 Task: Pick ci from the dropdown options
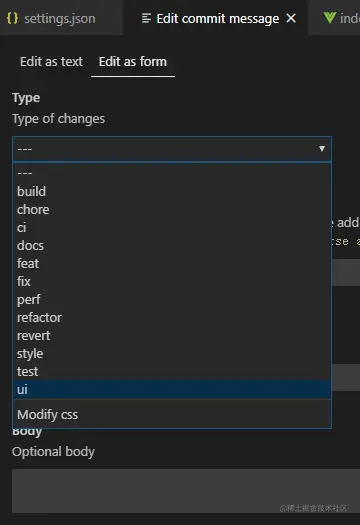tap(172, 227)
